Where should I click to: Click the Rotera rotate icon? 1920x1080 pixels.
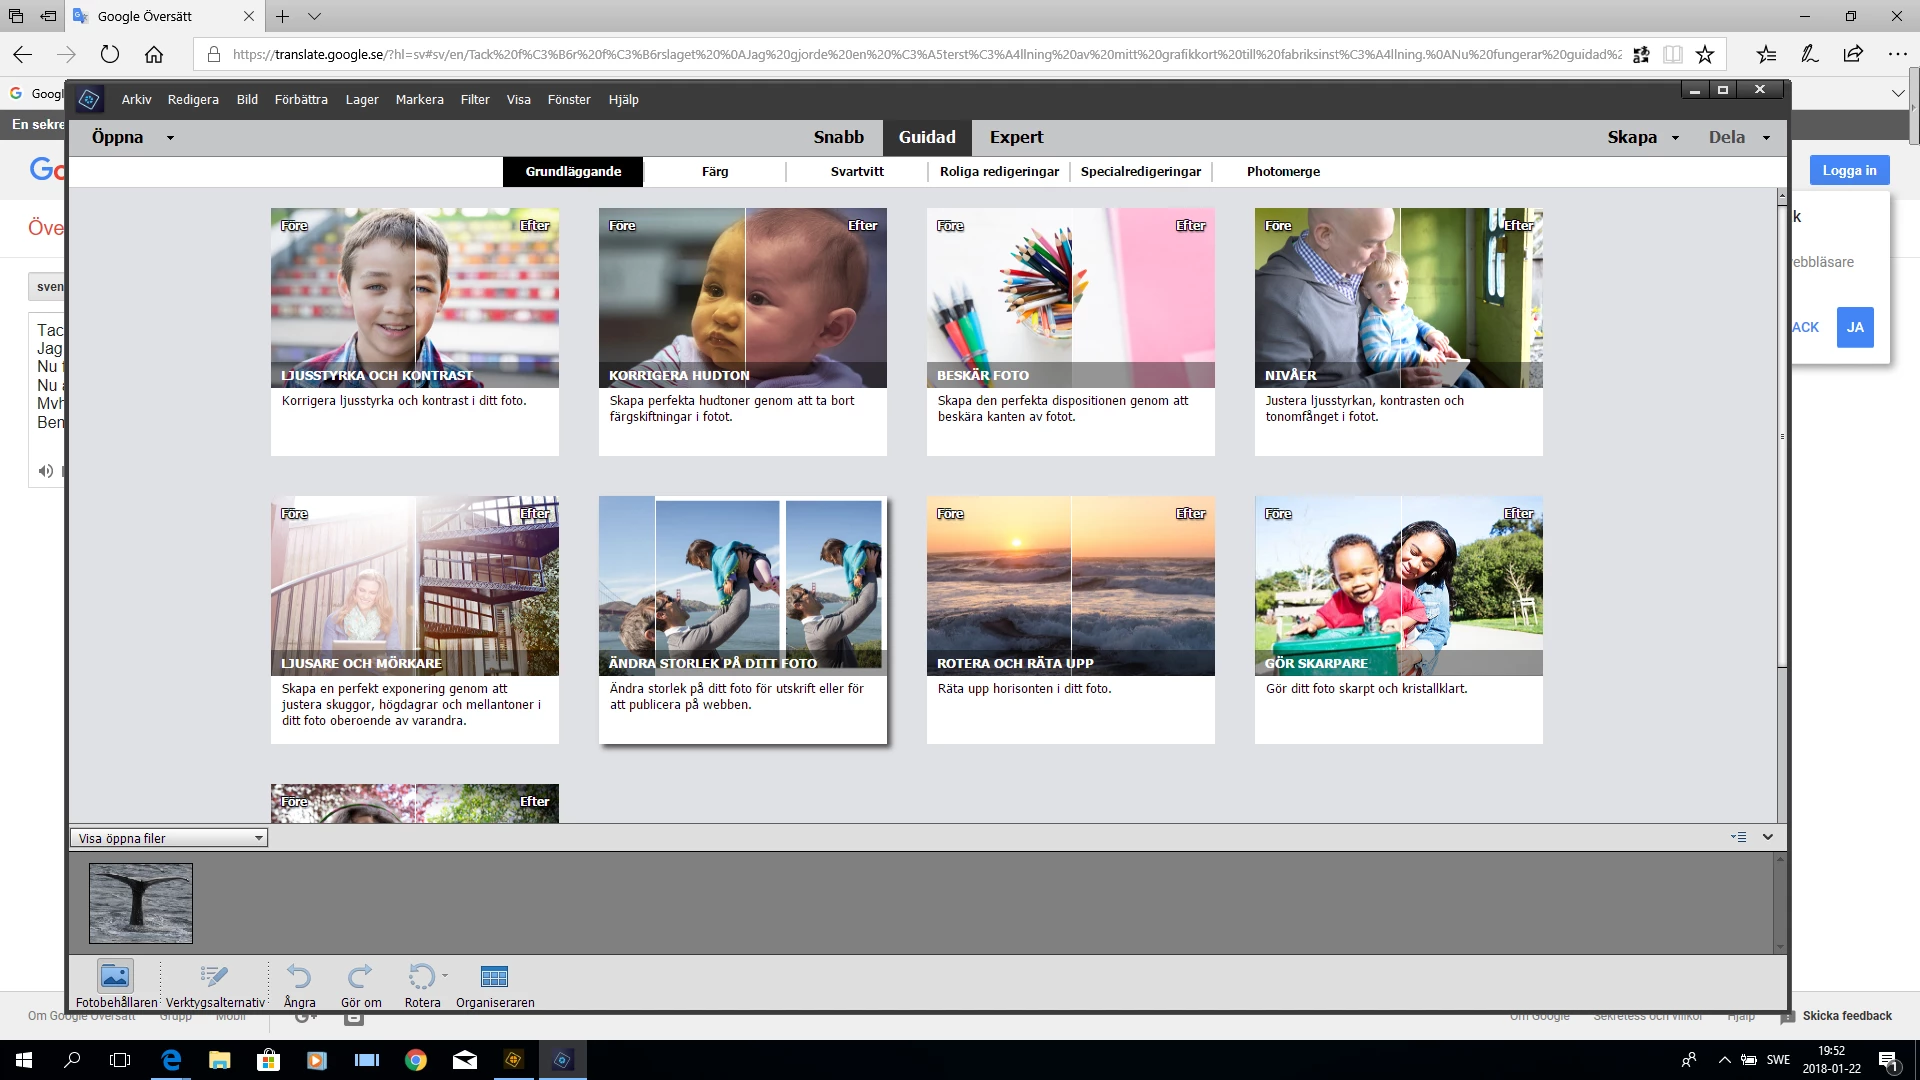coord(421,976)
